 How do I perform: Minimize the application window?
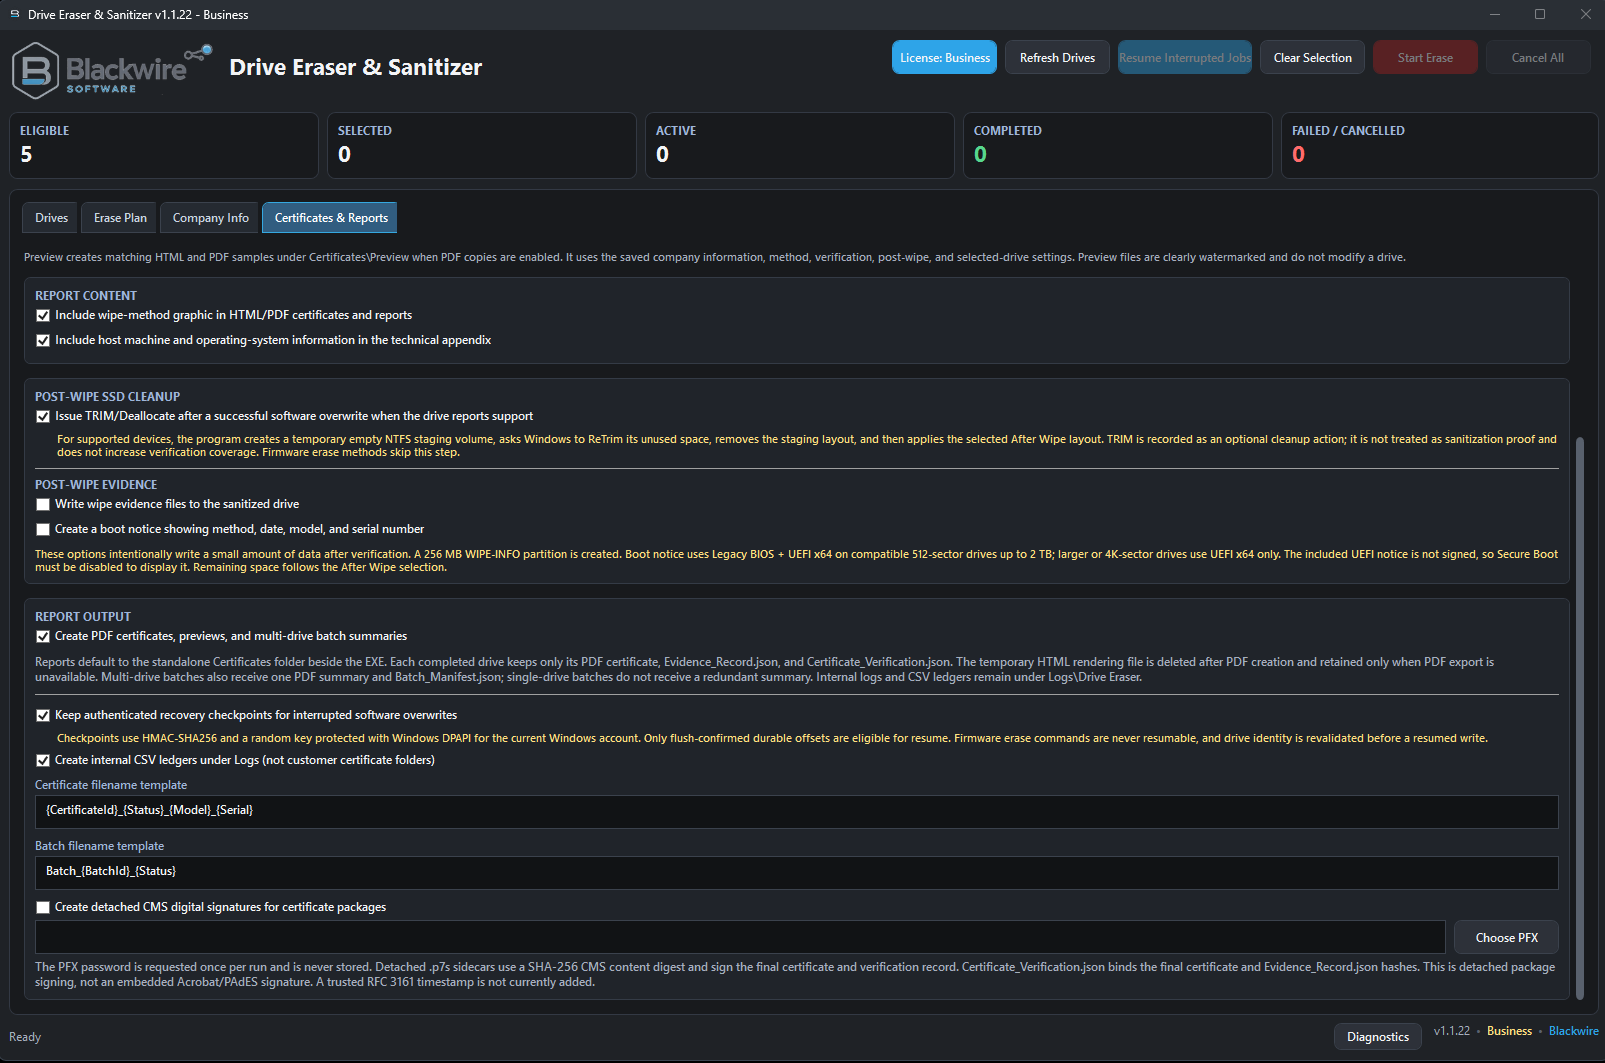coord(1495,14)
